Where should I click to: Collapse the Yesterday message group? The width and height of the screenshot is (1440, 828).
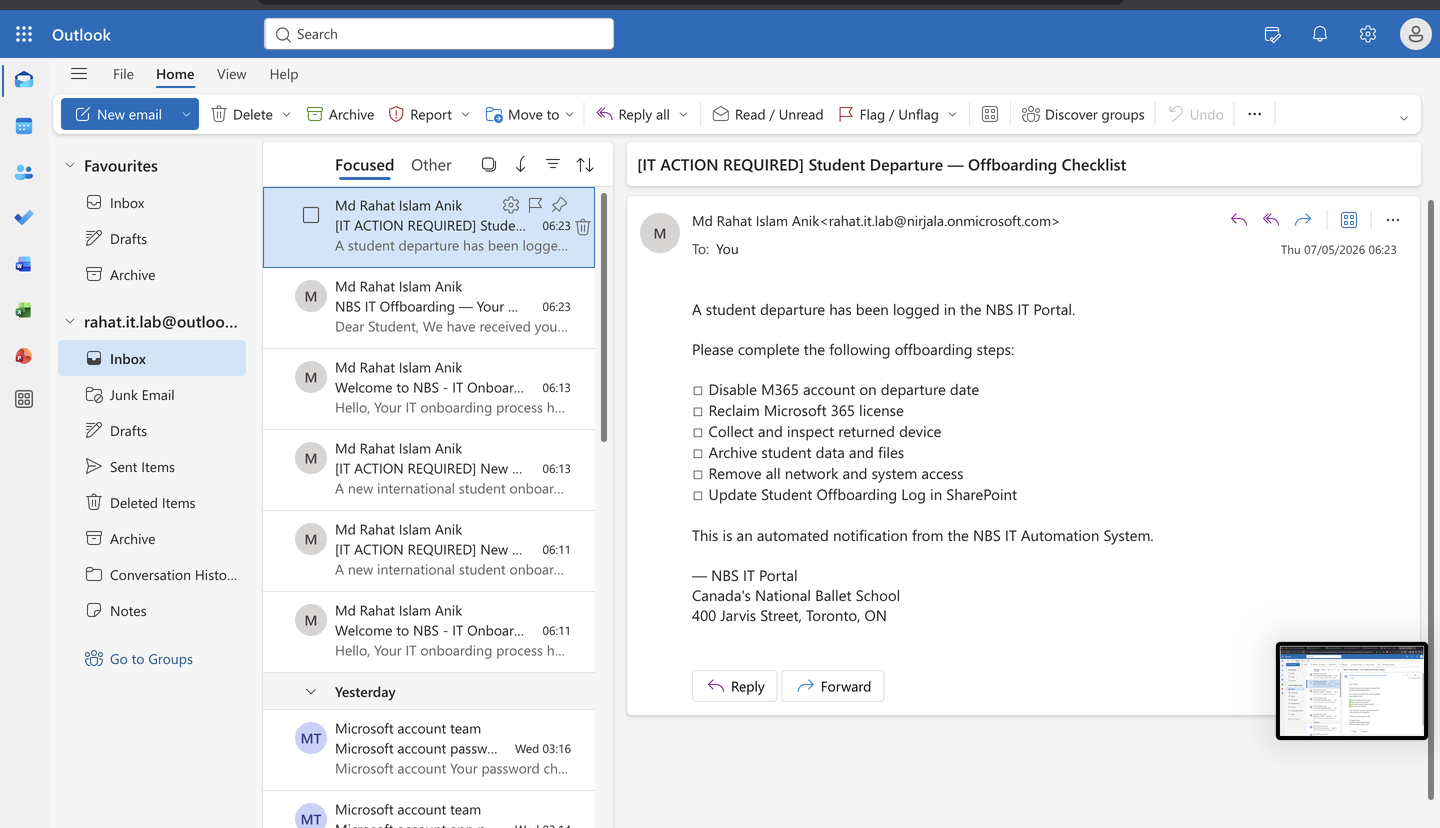point(311,692)
